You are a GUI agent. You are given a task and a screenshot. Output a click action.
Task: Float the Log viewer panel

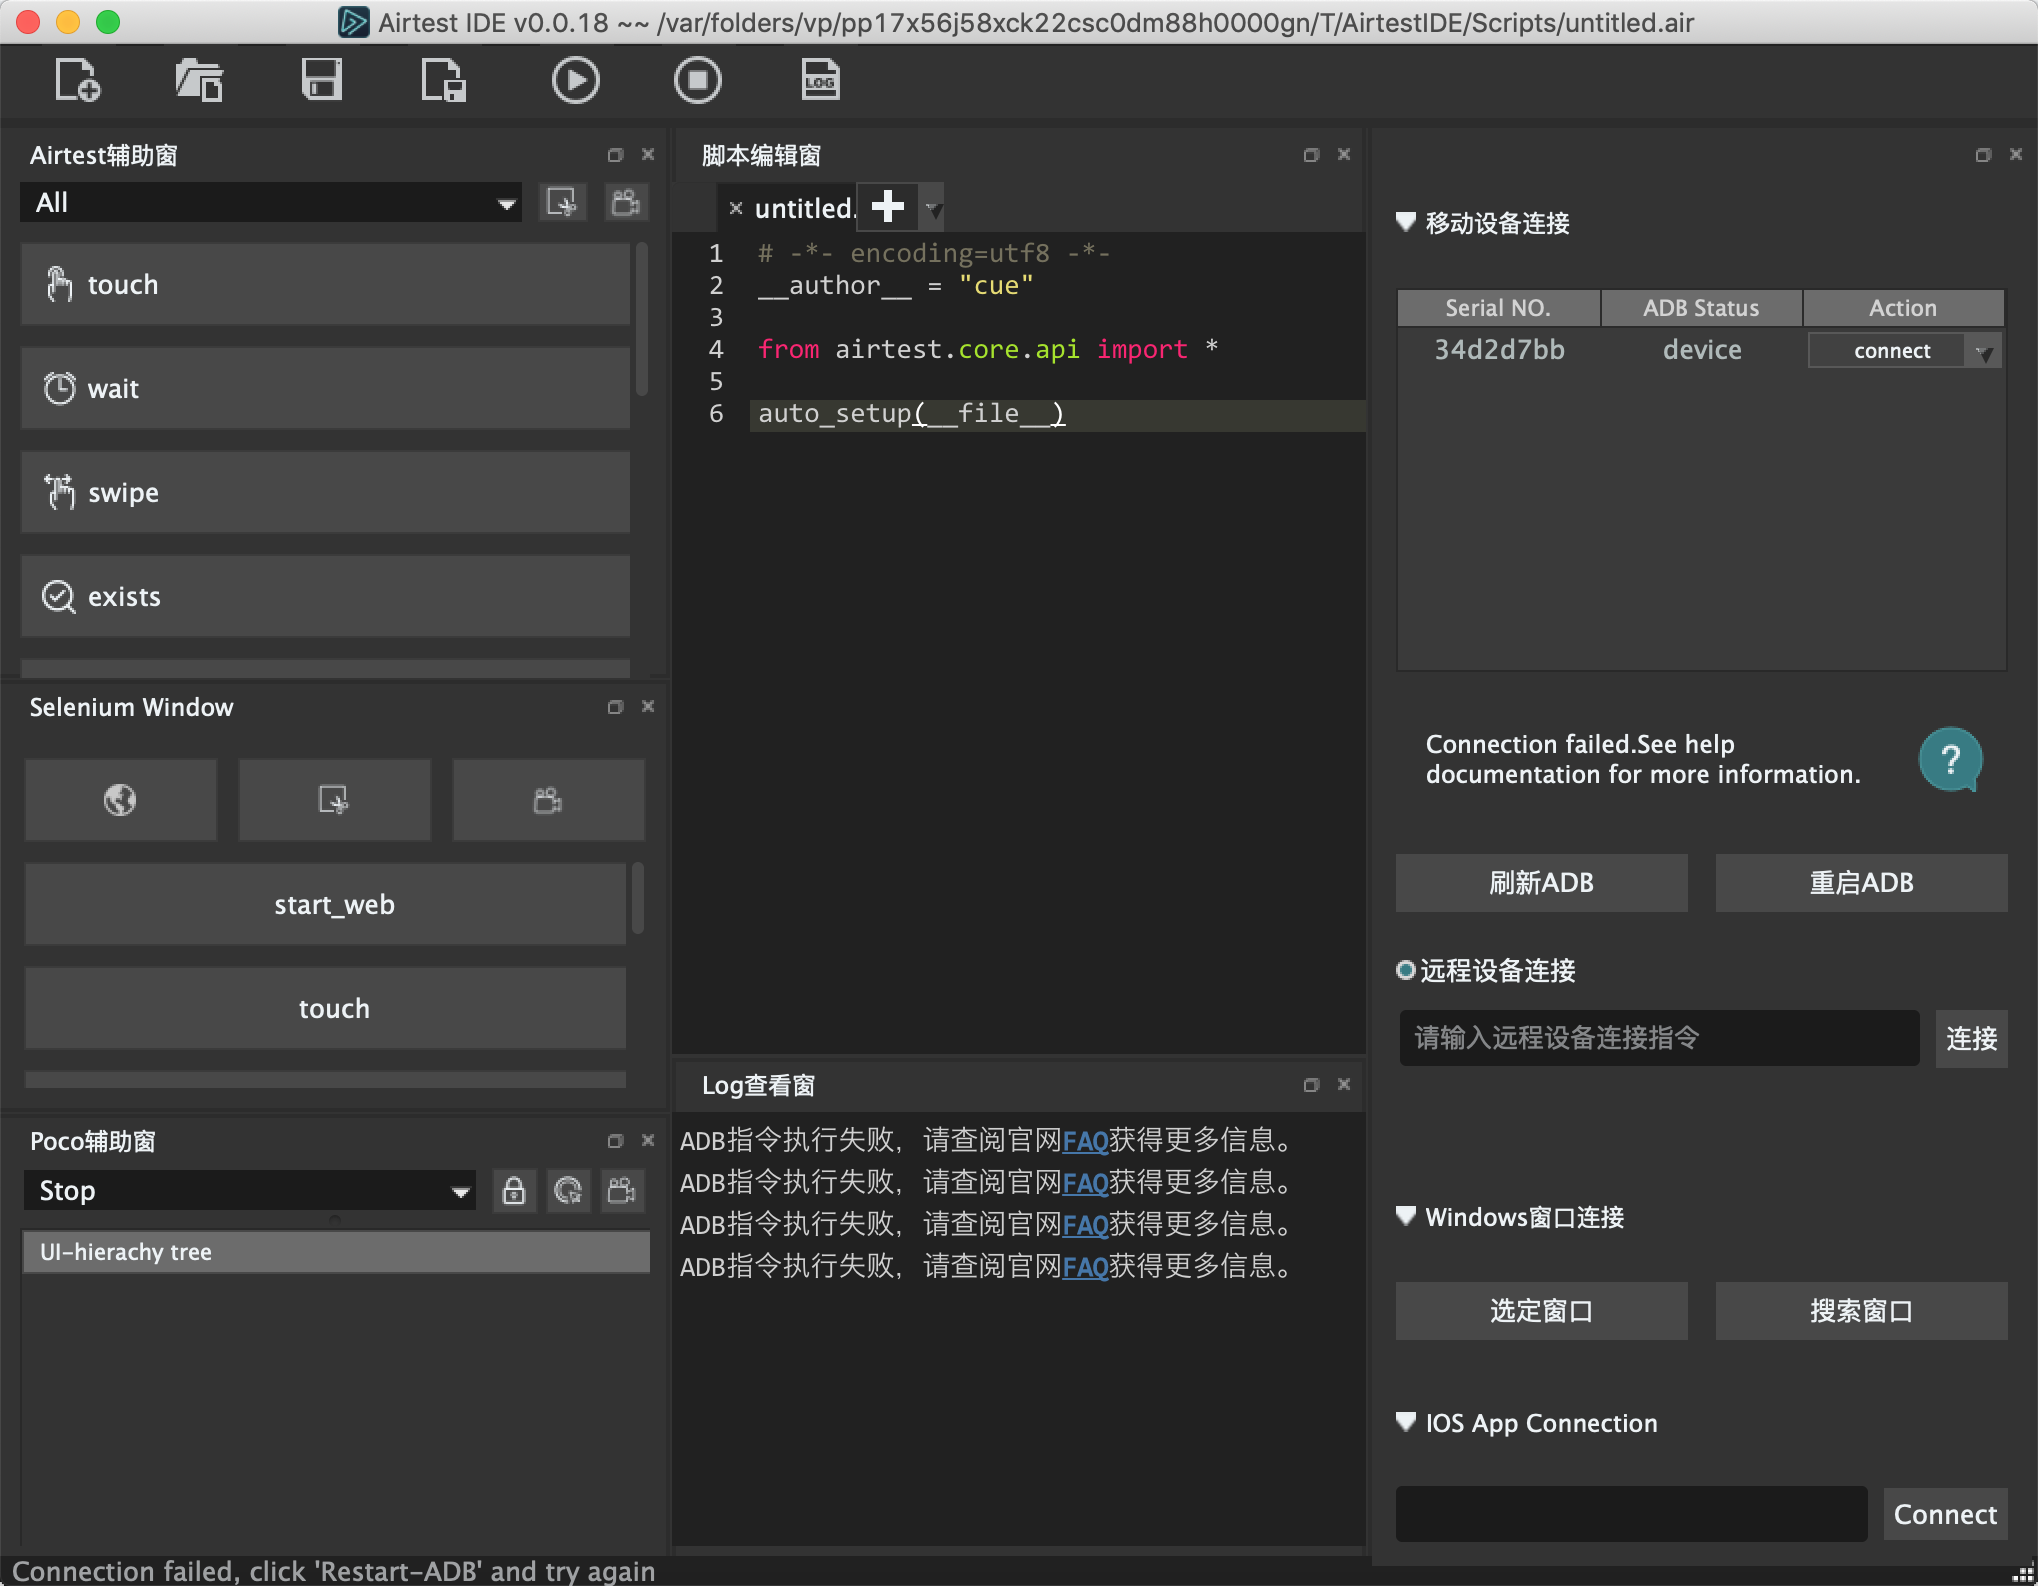coord(1311,1085)
